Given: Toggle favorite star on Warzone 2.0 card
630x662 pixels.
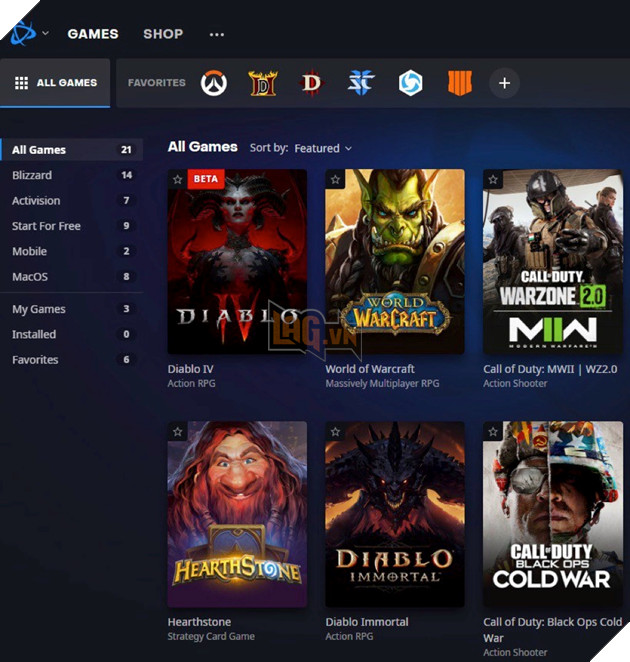Looking at the screenshot, I should (493, 179).
